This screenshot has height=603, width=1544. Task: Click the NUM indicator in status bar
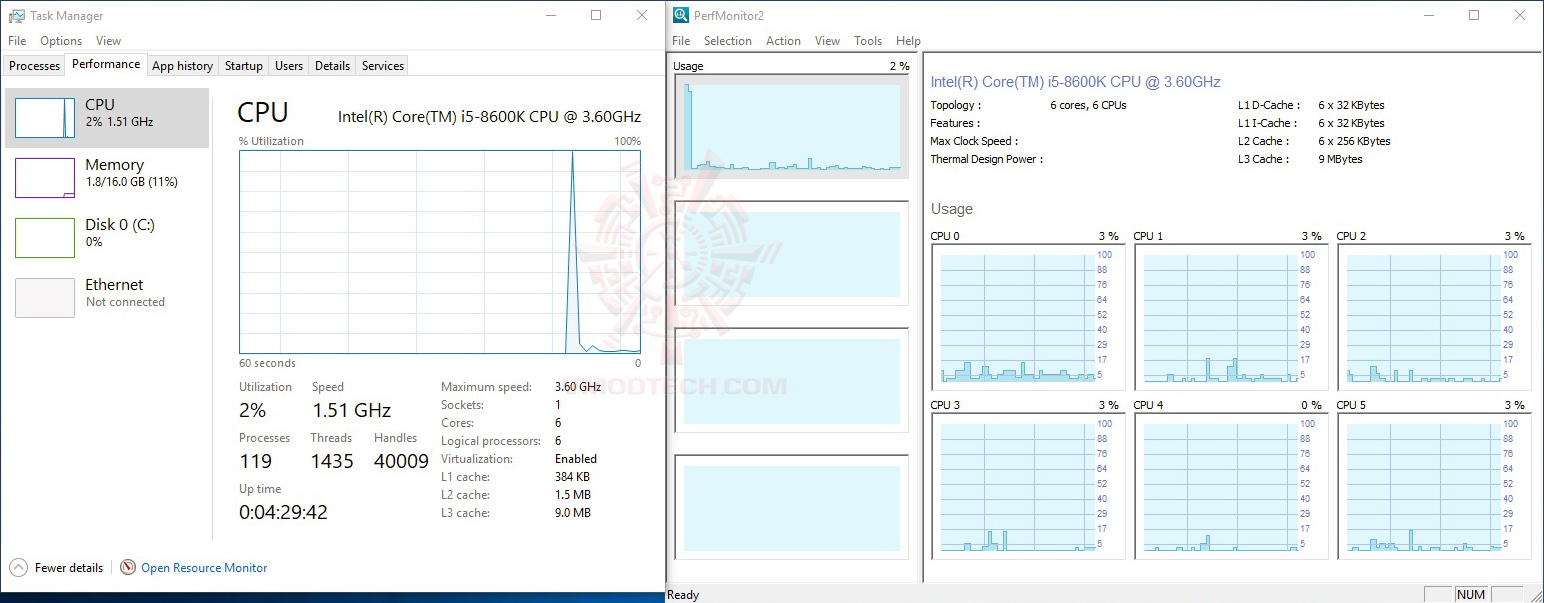(x=1471, y=595)
